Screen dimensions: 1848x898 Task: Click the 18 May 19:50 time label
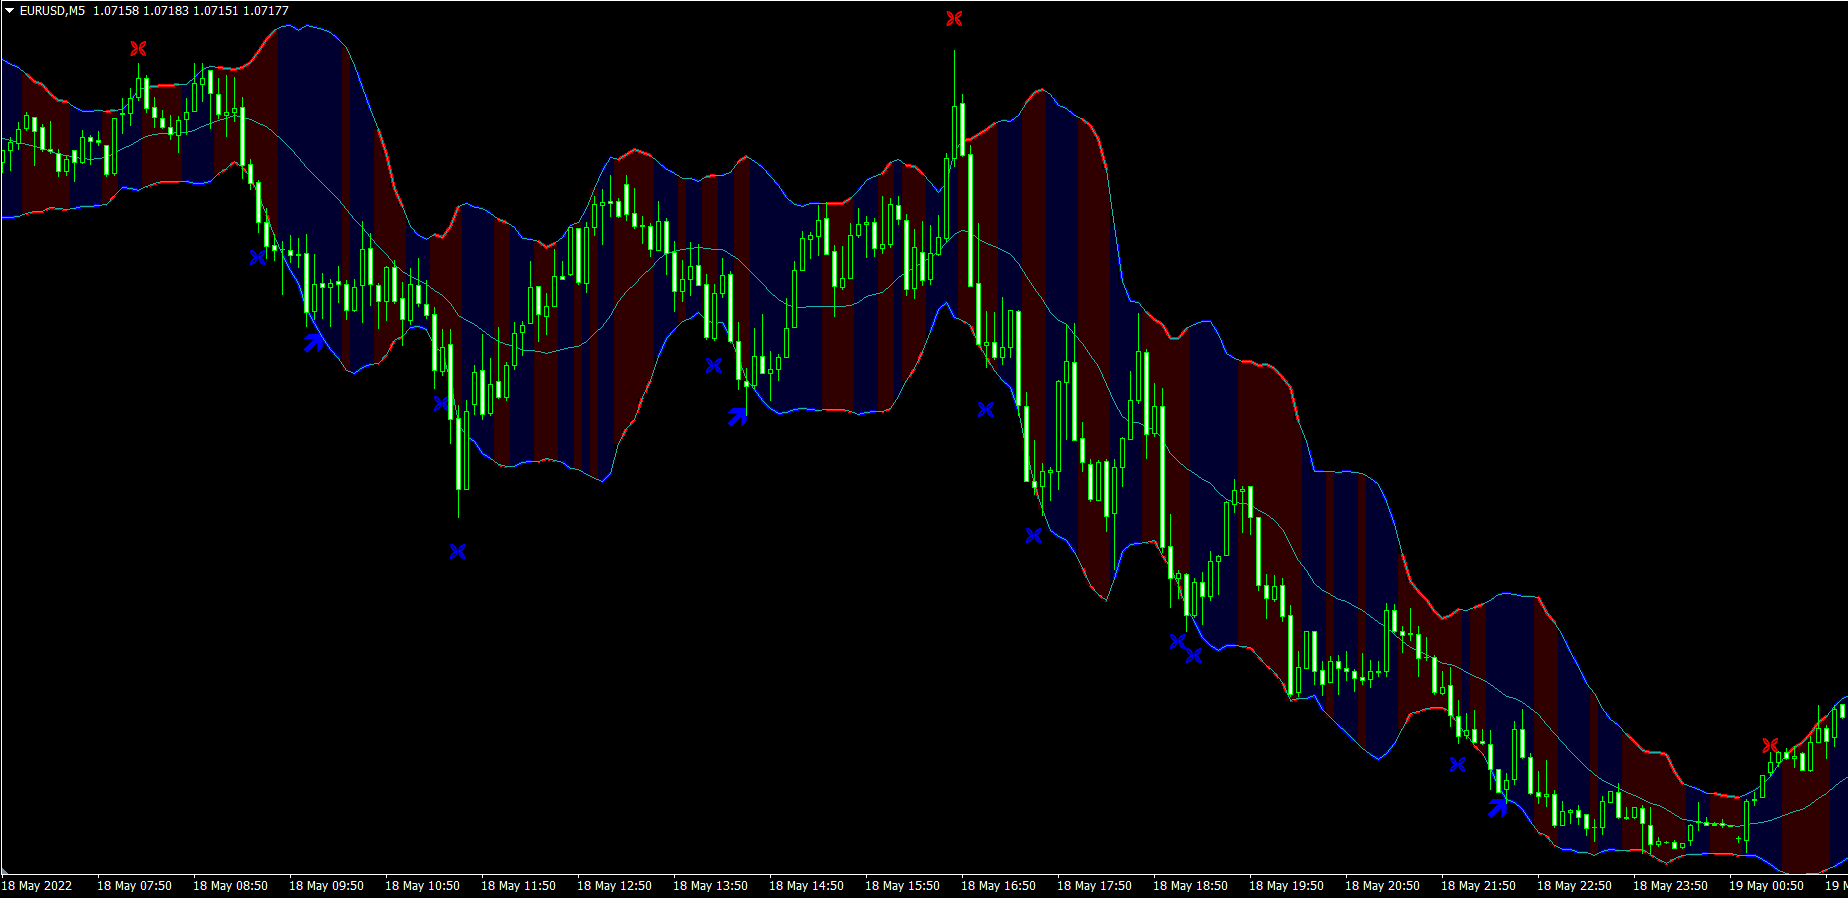[x=1286, y=886]
